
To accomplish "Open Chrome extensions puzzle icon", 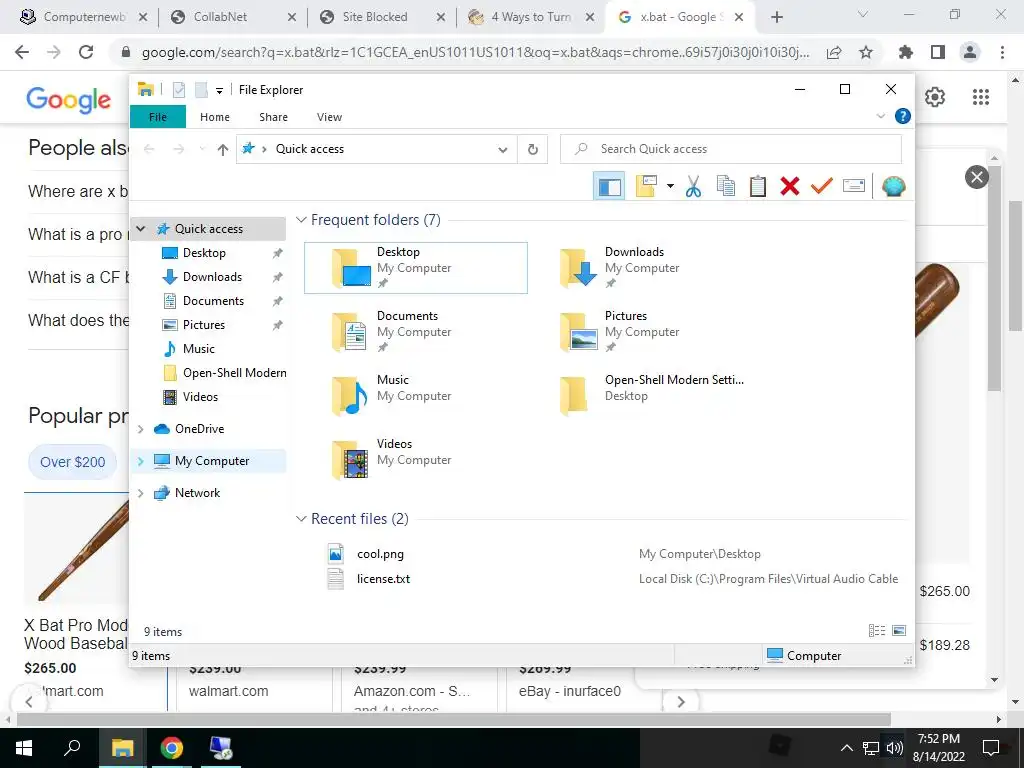I will [x=906, y=52].
